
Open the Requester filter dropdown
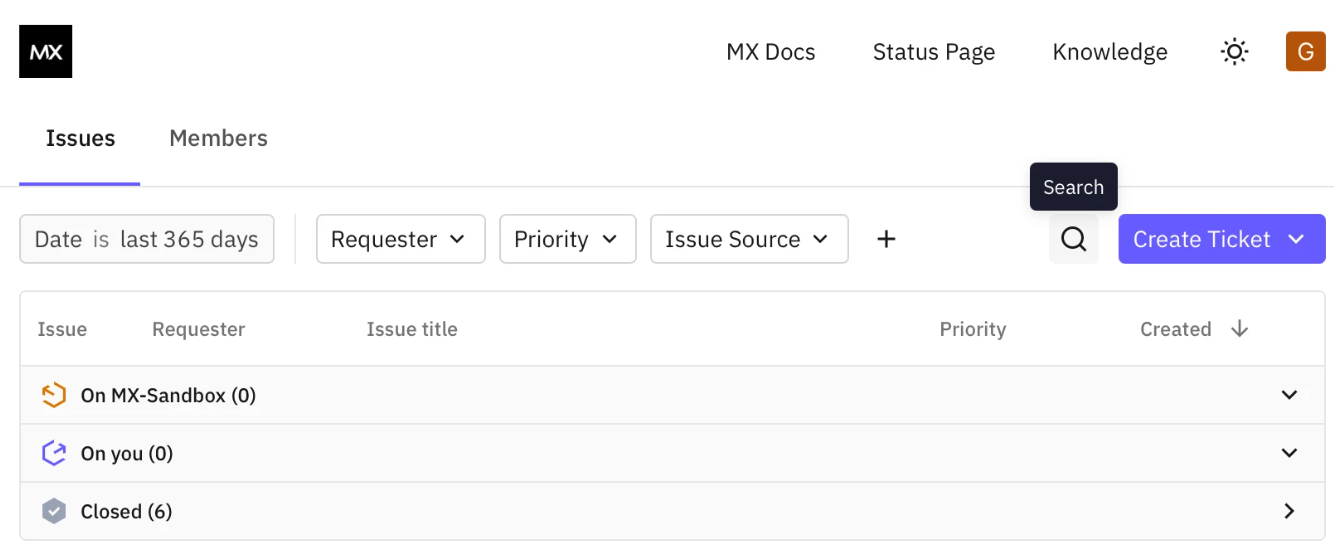tap(401, 239)
